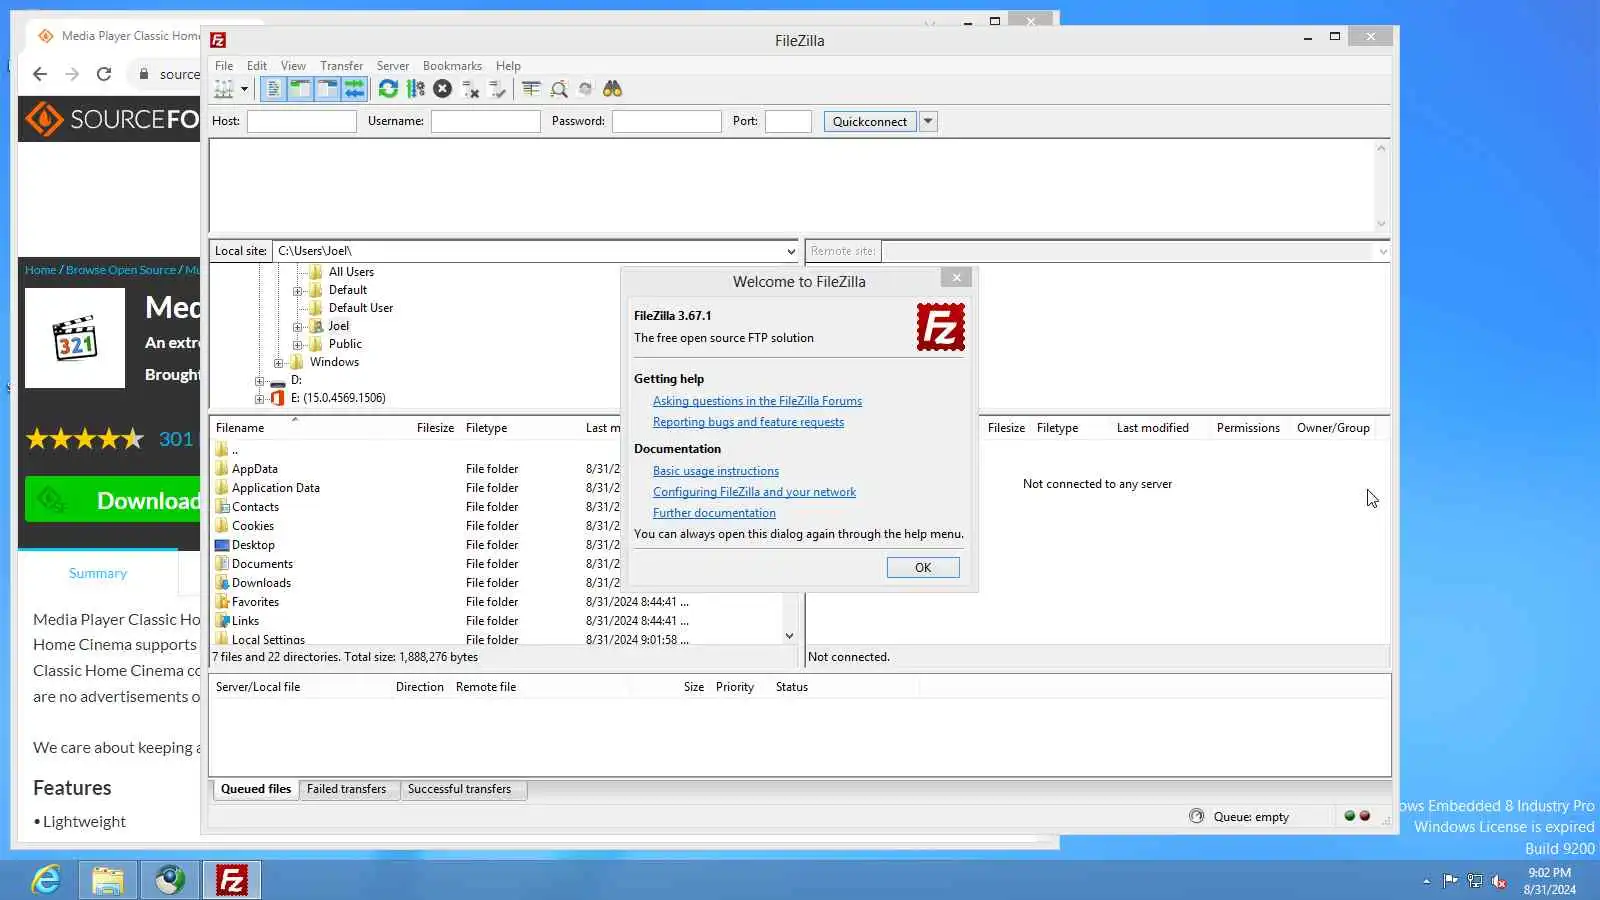Open the Edit menu
Image resolution: width=1600 pixels, height=900 pixels.
257,66
